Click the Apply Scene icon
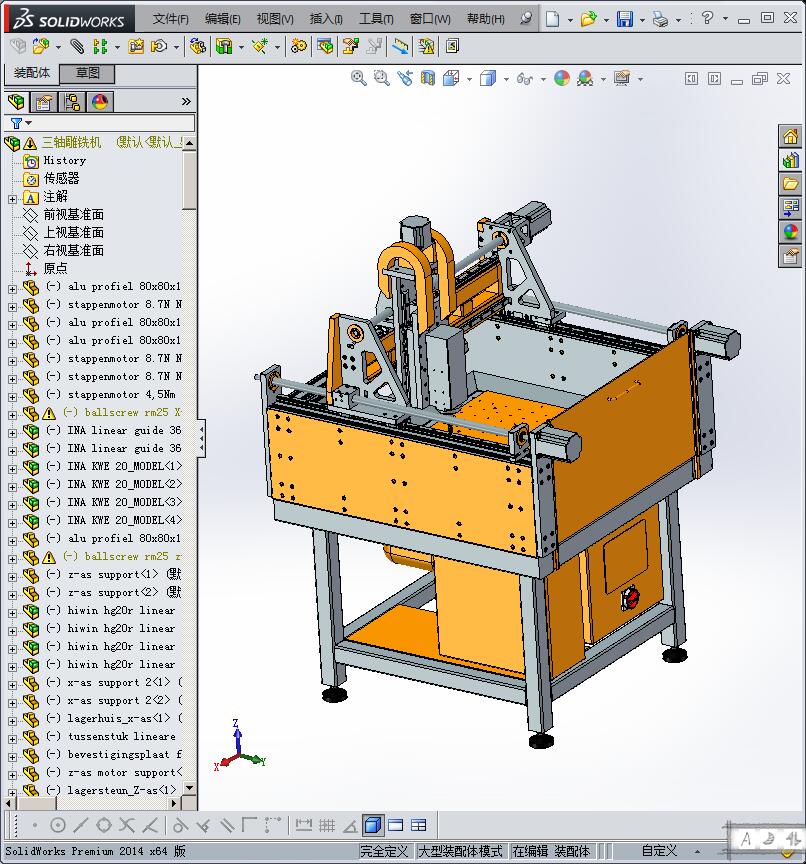 [585, 78]
